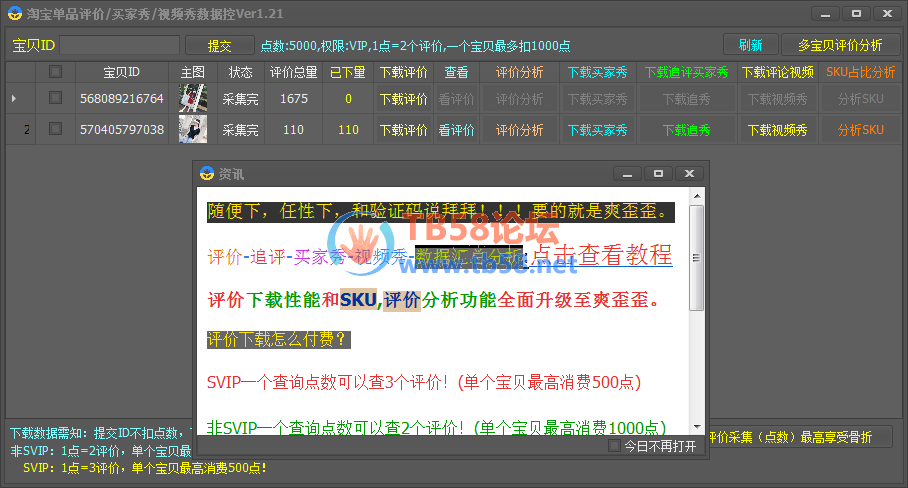This screenshot has width=908, height=488.
Task: Click 分析SKU for item 568089216764
Action: [861, 99]
